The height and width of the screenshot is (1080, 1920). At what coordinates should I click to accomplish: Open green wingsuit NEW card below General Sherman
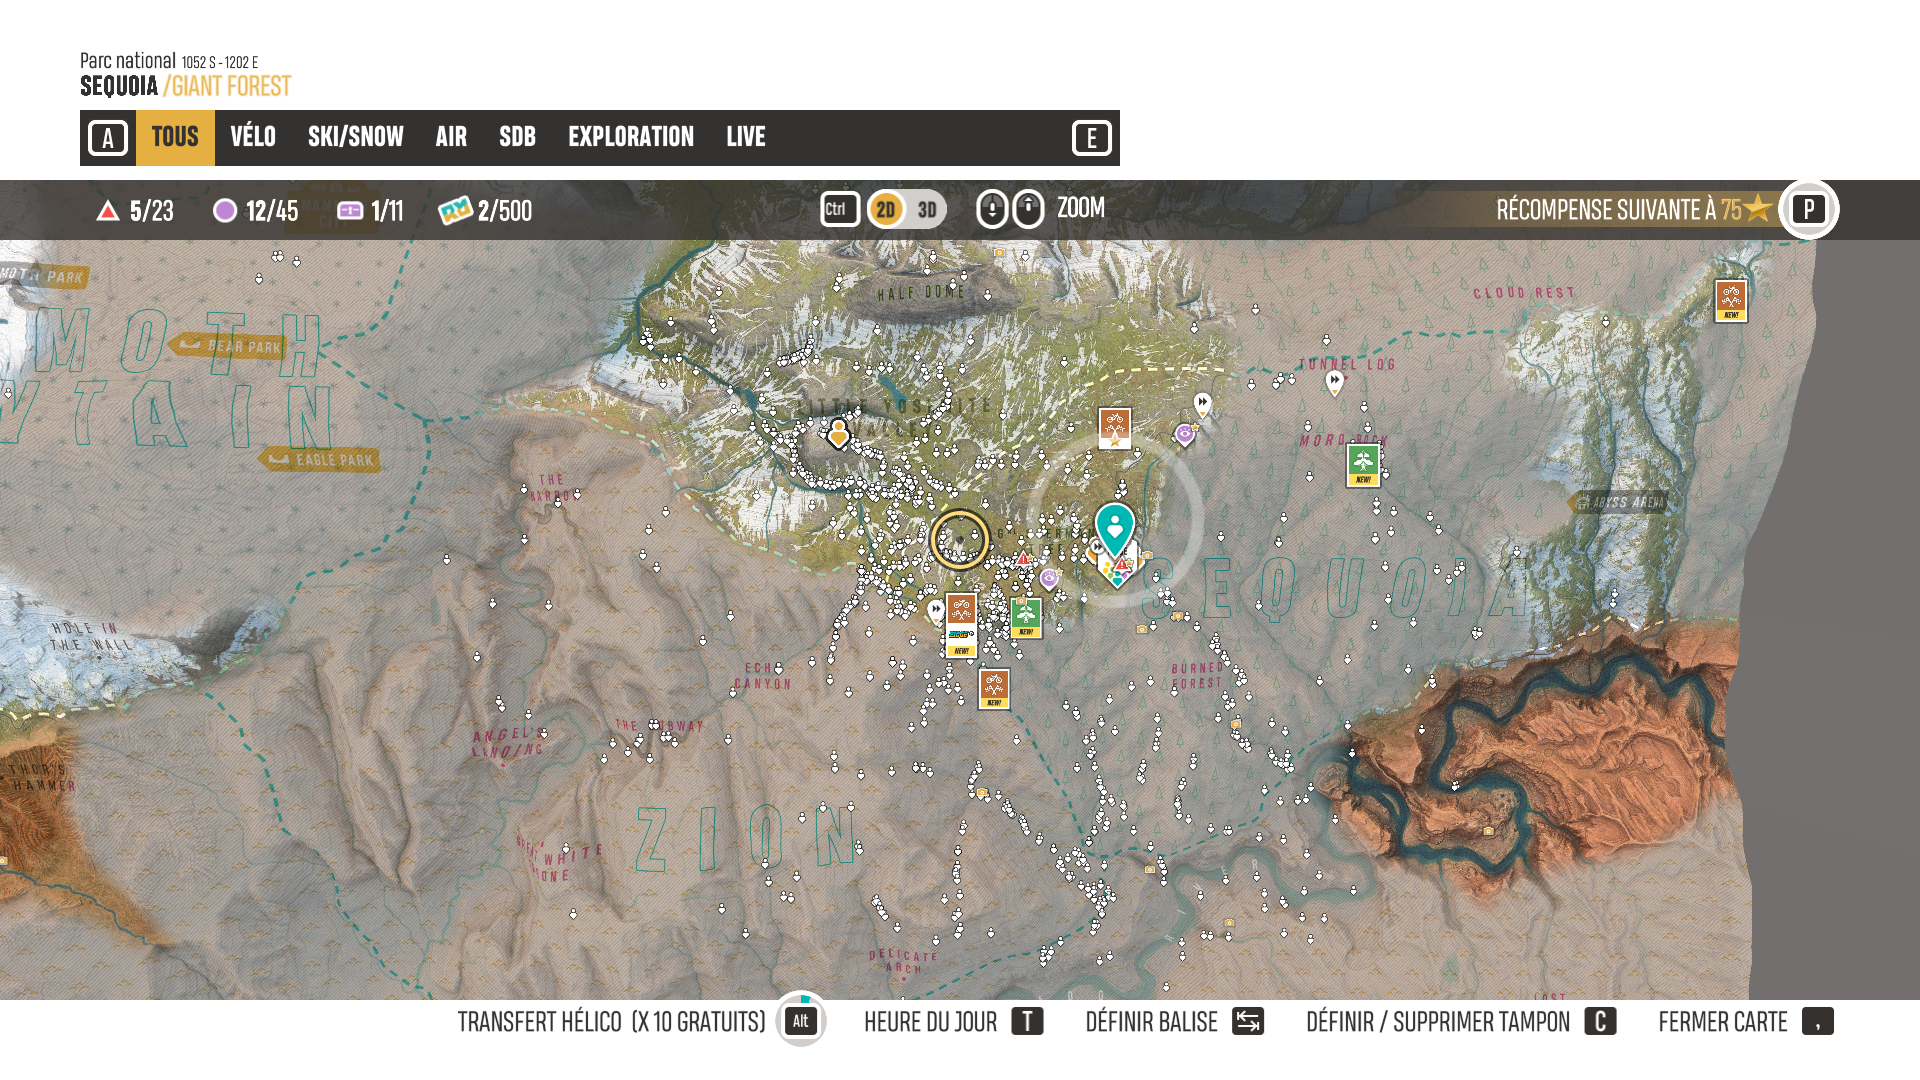pos(1026,617)
